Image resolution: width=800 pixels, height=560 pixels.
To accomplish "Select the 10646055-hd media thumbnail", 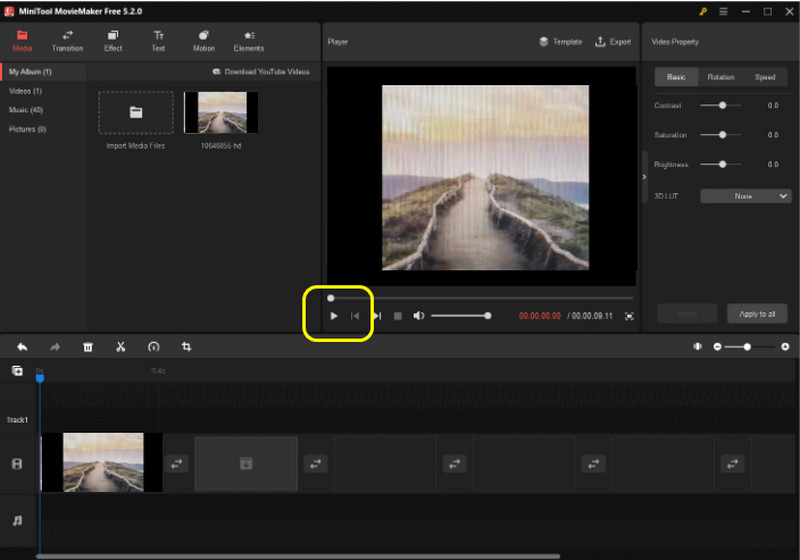I will [220, 113].
